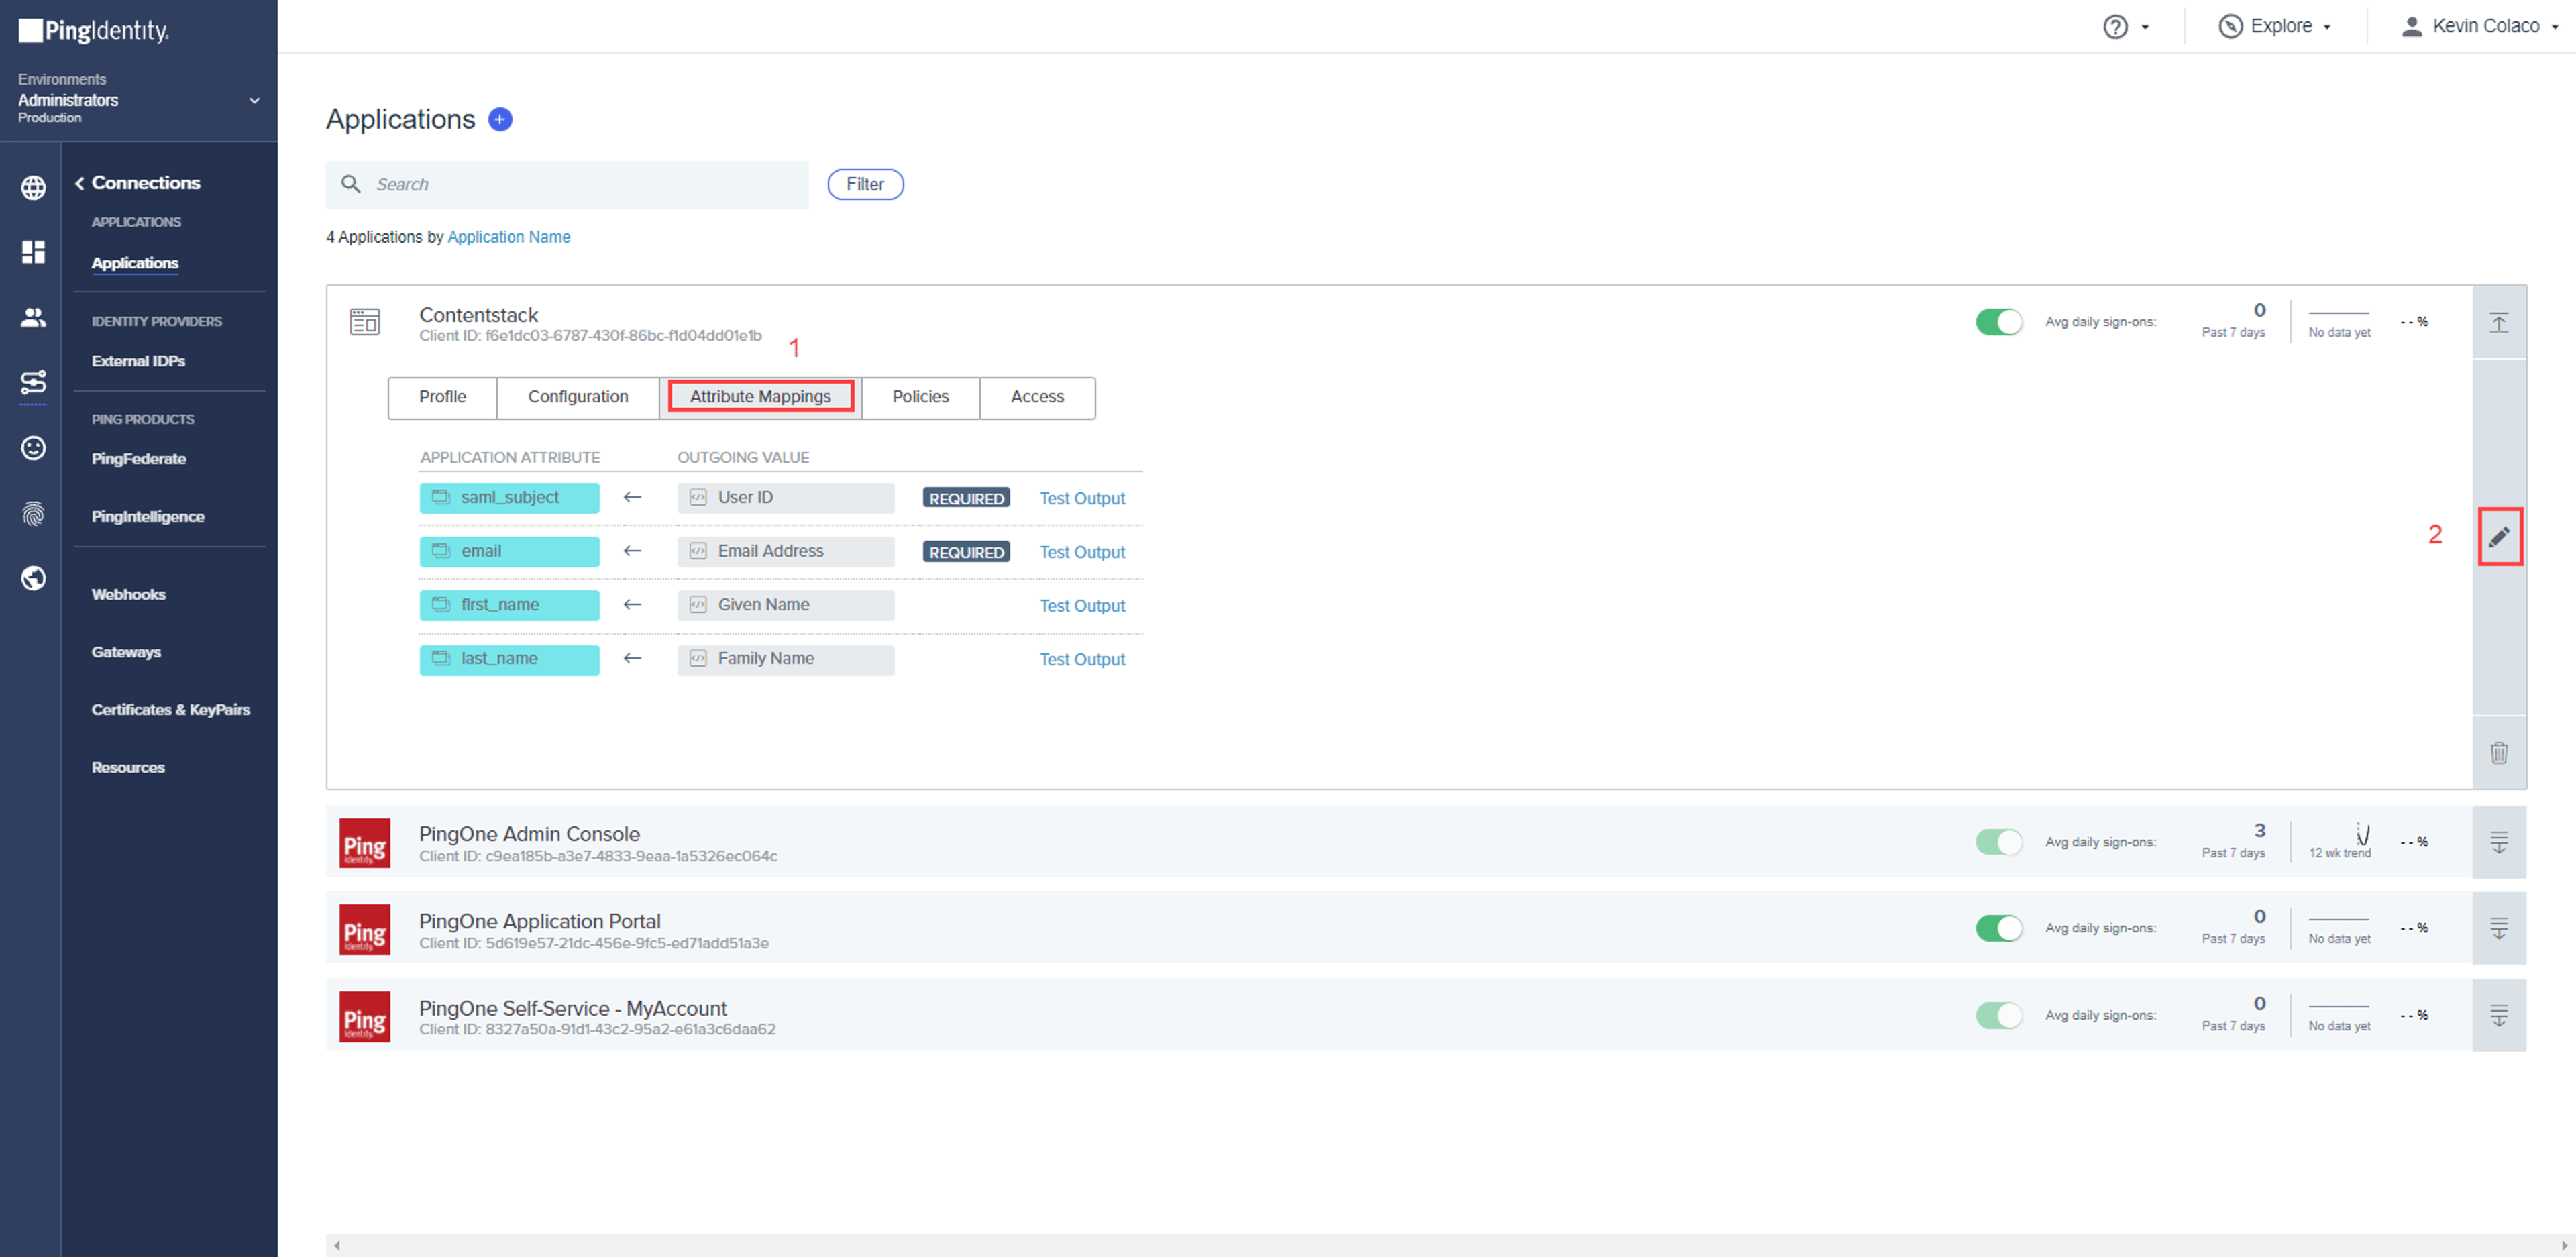Click the PingIdentity logo
Viewport: 2576px width, 1257px height.
click(94, 31)
